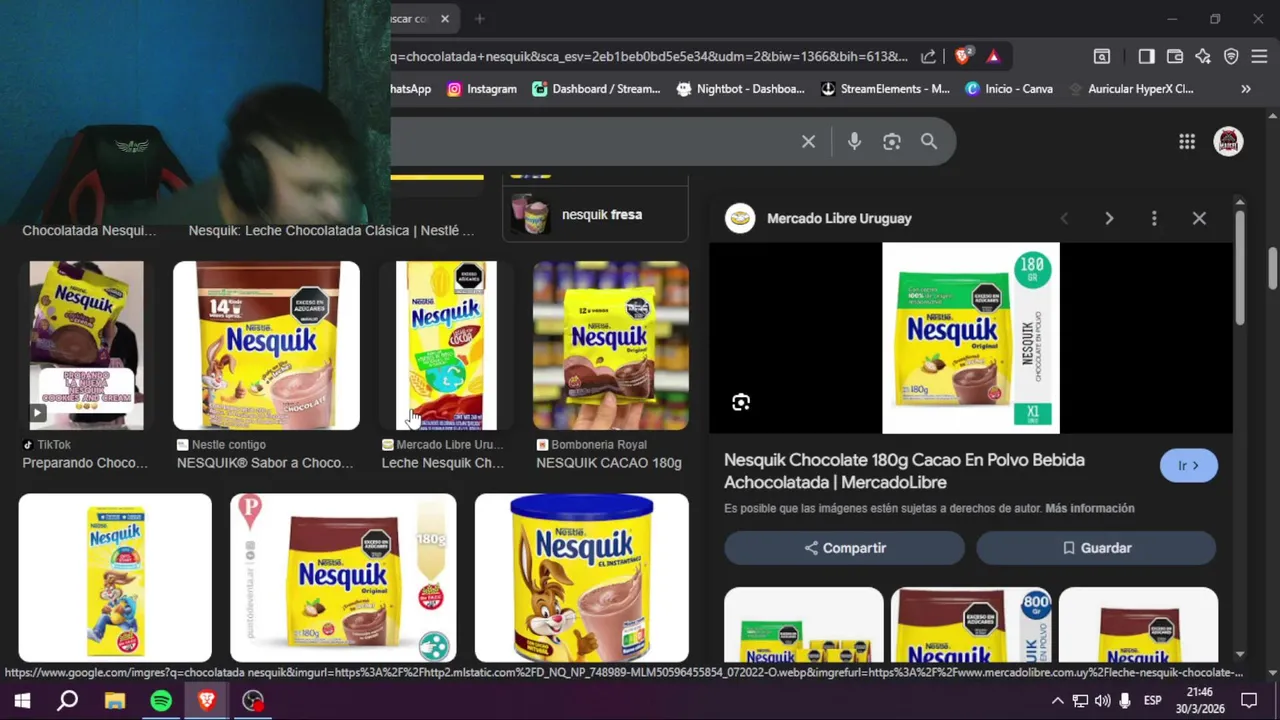Open clock and date in taskbar
The height and width of the screenshot is (720, 1280).
(x=1199, y=701)
